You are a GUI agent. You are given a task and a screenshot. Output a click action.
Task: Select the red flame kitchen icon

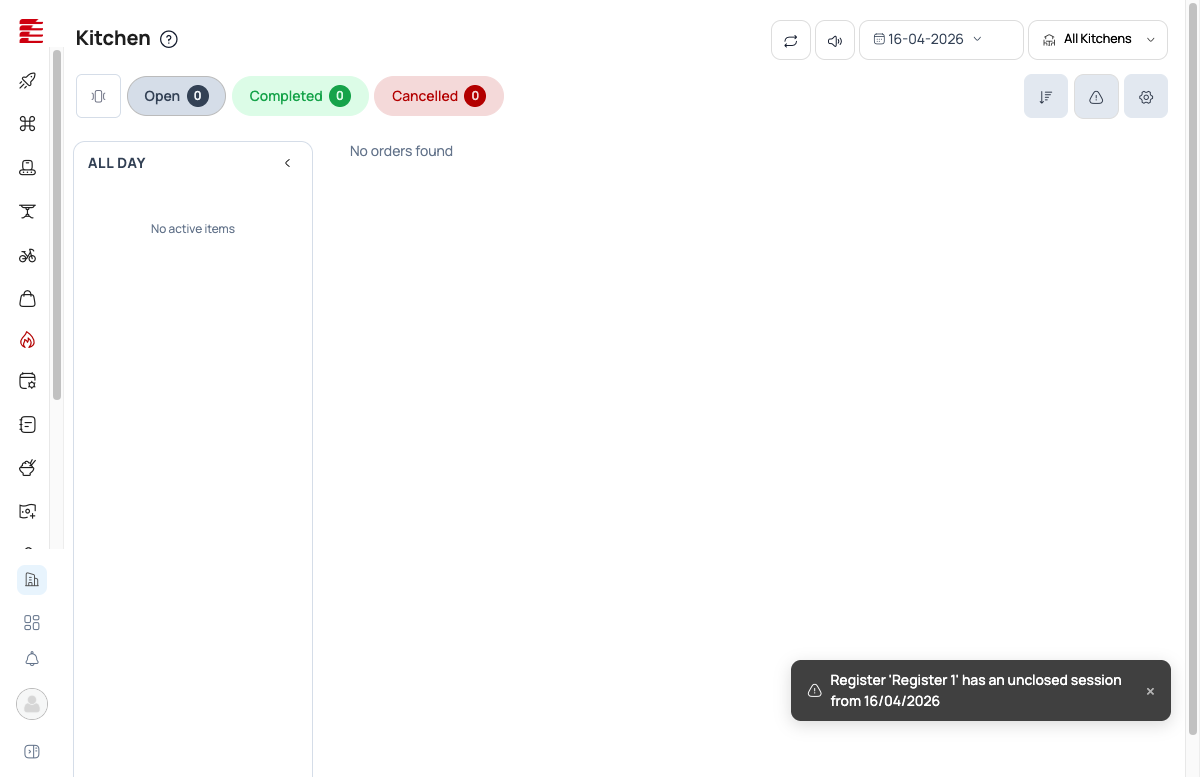[28, 340]
